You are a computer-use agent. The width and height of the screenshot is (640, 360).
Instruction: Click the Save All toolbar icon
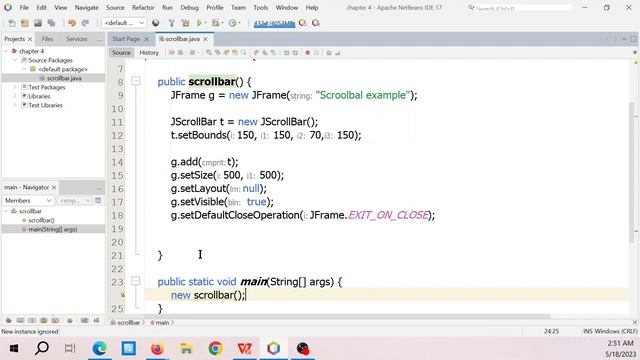(51, 23)
